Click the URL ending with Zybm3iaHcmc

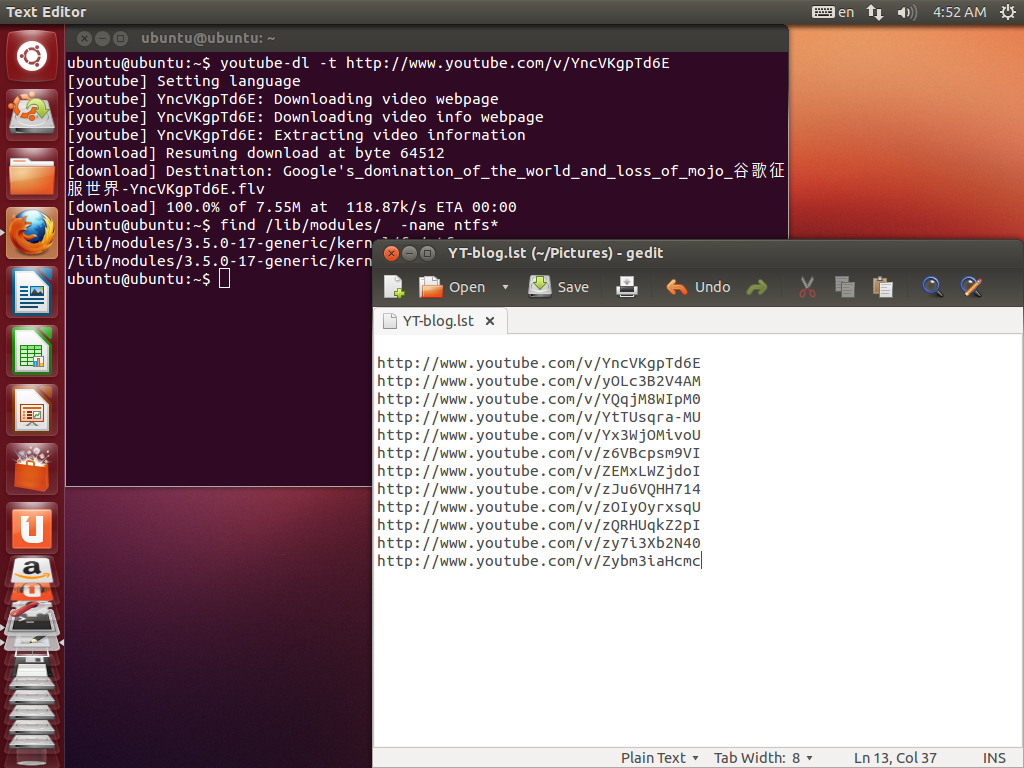(x=539, y=561)
